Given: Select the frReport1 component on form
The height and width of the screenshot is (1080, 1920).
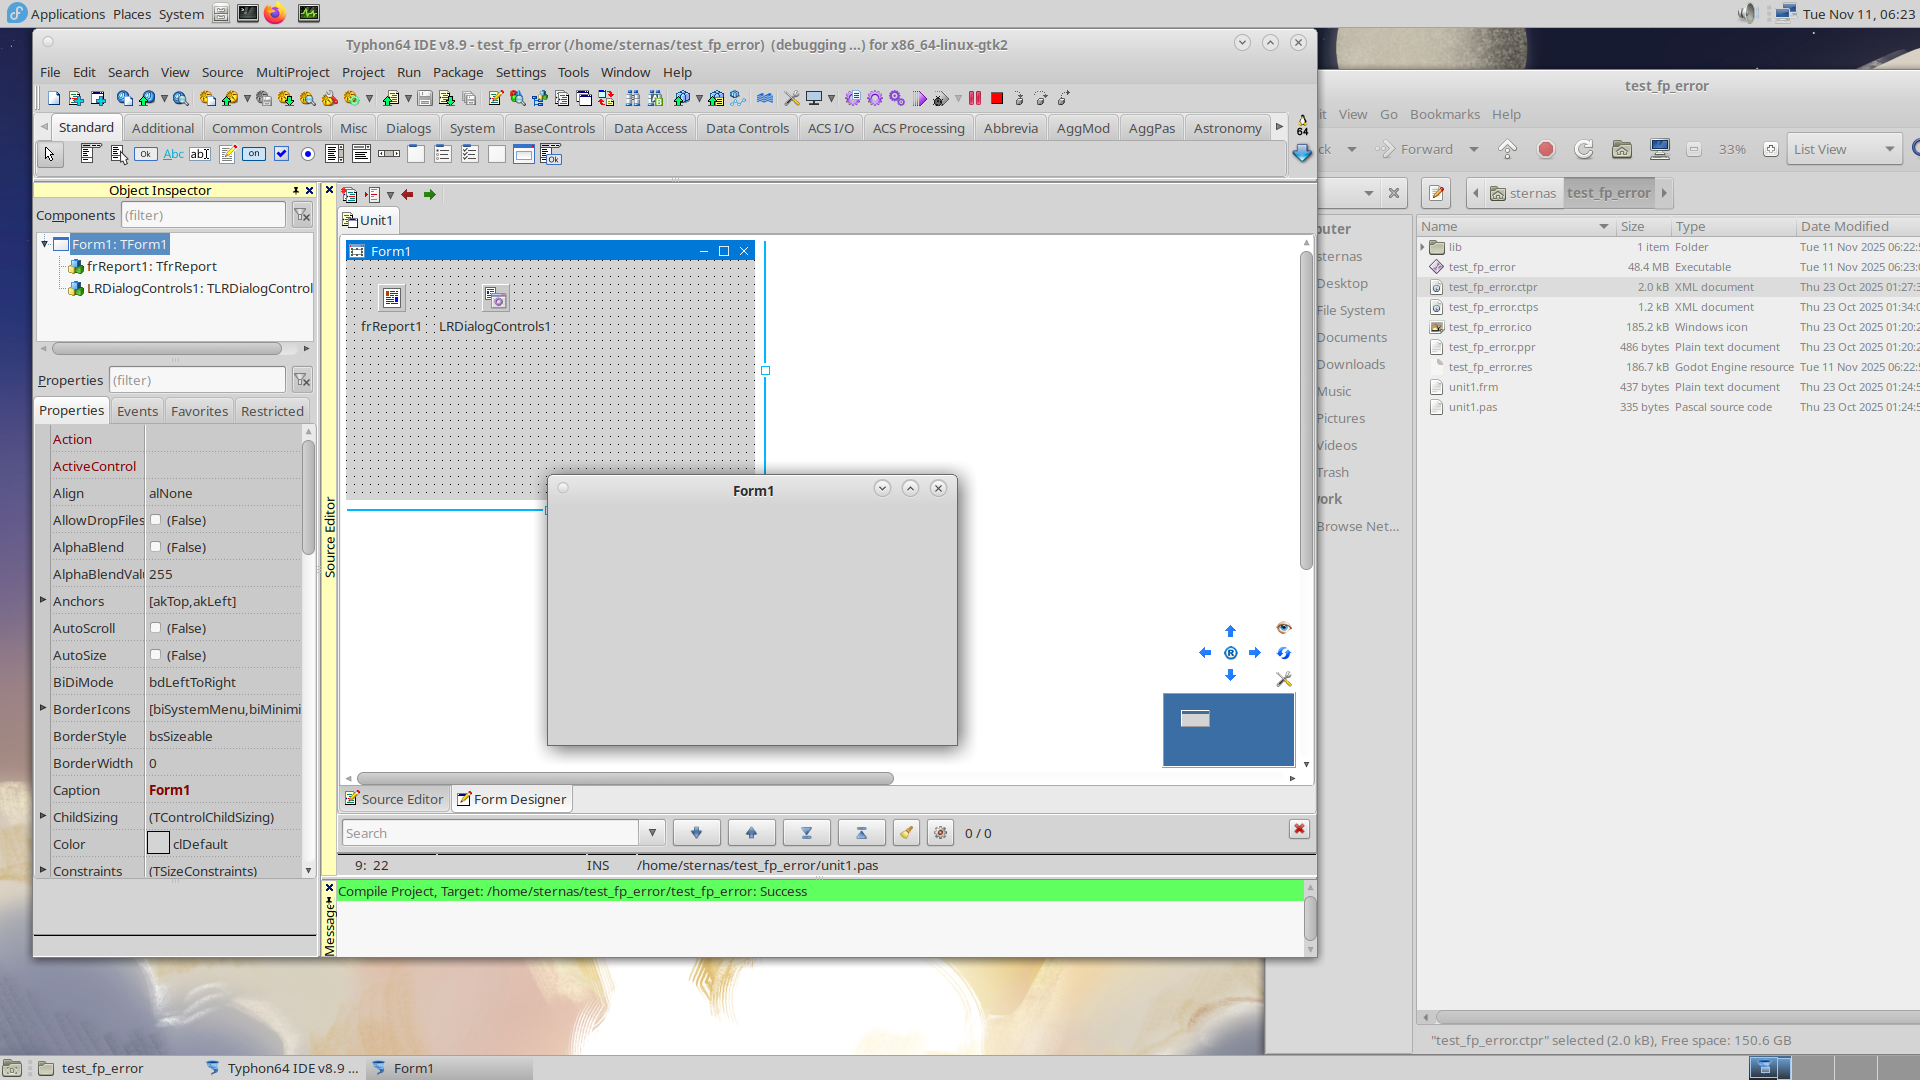Looking at the screenshot, I should pos(392,298).
